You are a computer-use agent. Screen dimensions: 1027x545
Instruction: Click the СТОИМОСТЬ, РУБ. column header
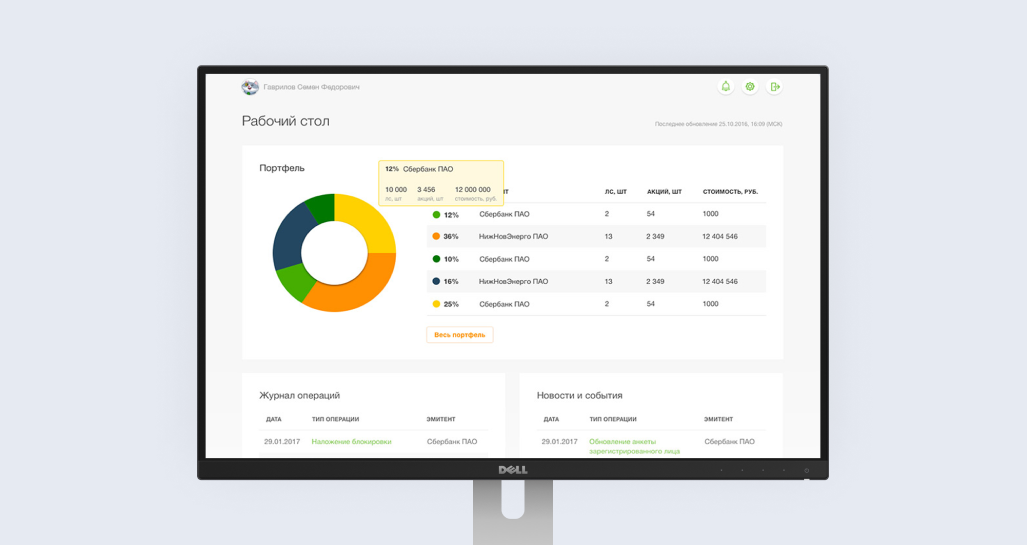click(x=730, y=192)
